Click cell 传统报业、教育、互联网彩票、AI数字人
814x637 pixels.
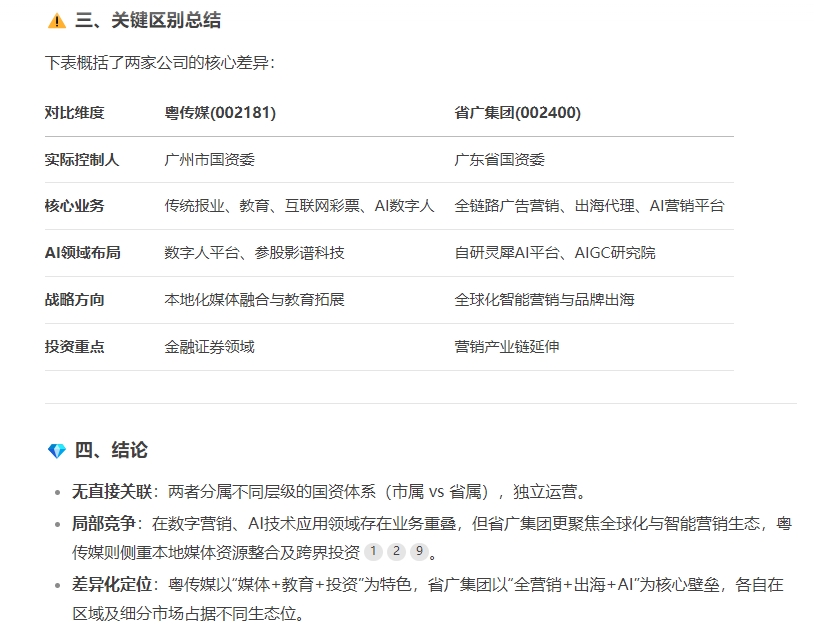[300, 206]
